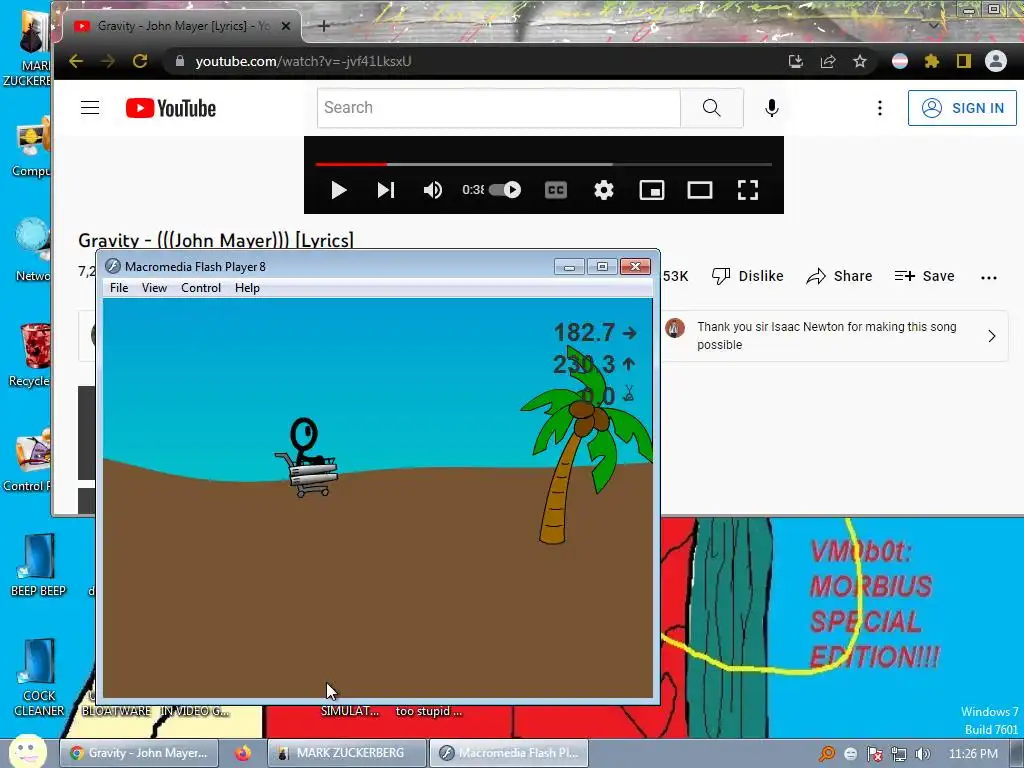Click the stick figure in shopping cart
1024x768 pixels.
pyautogui.click(x=306, y=458)
